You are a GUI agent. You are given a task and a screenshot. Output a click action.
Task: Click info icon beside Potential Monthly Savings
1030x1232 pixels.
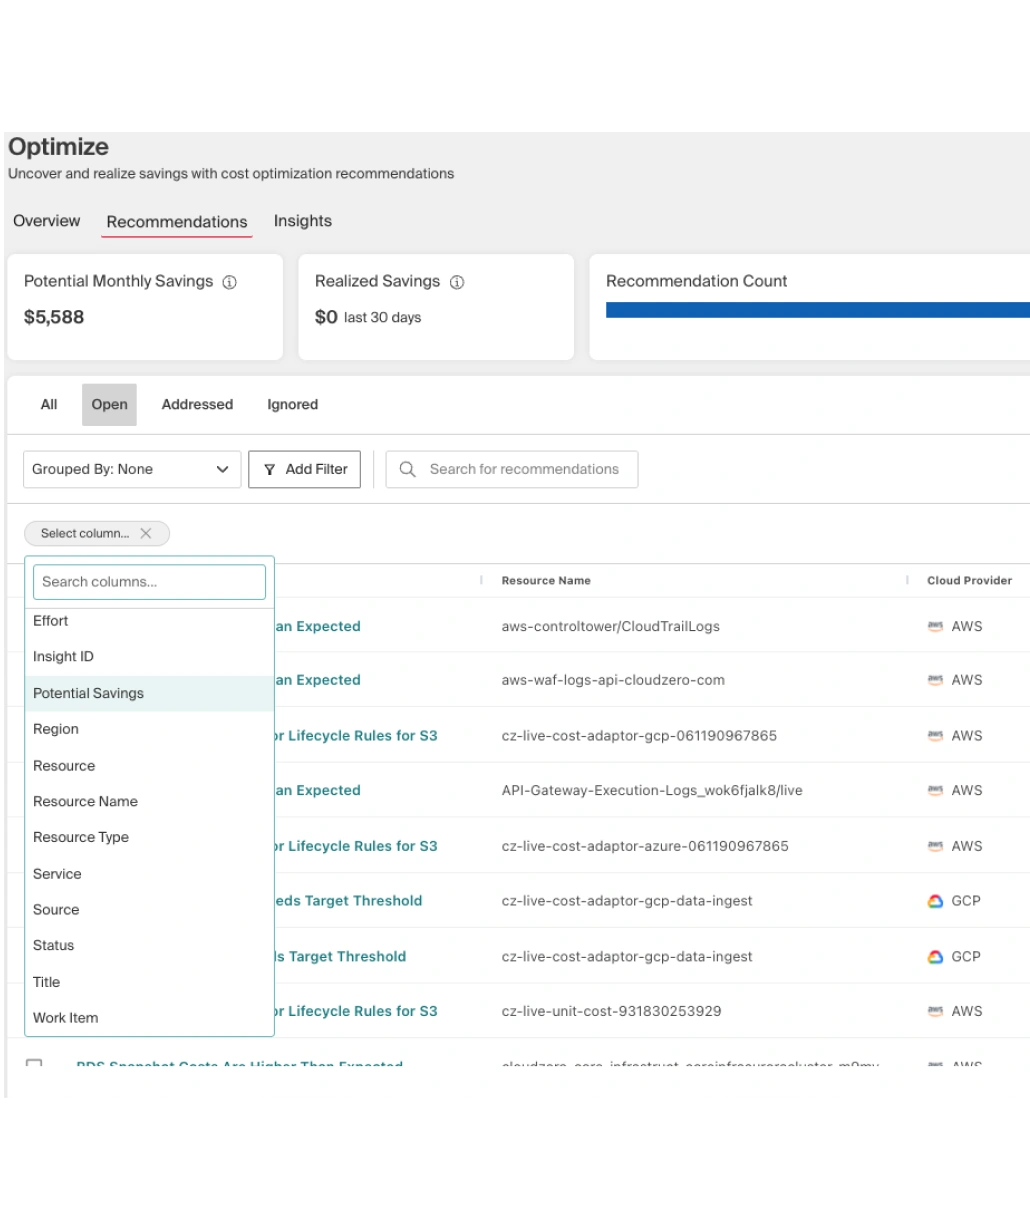pyautogui.click(x=229, y=283)
